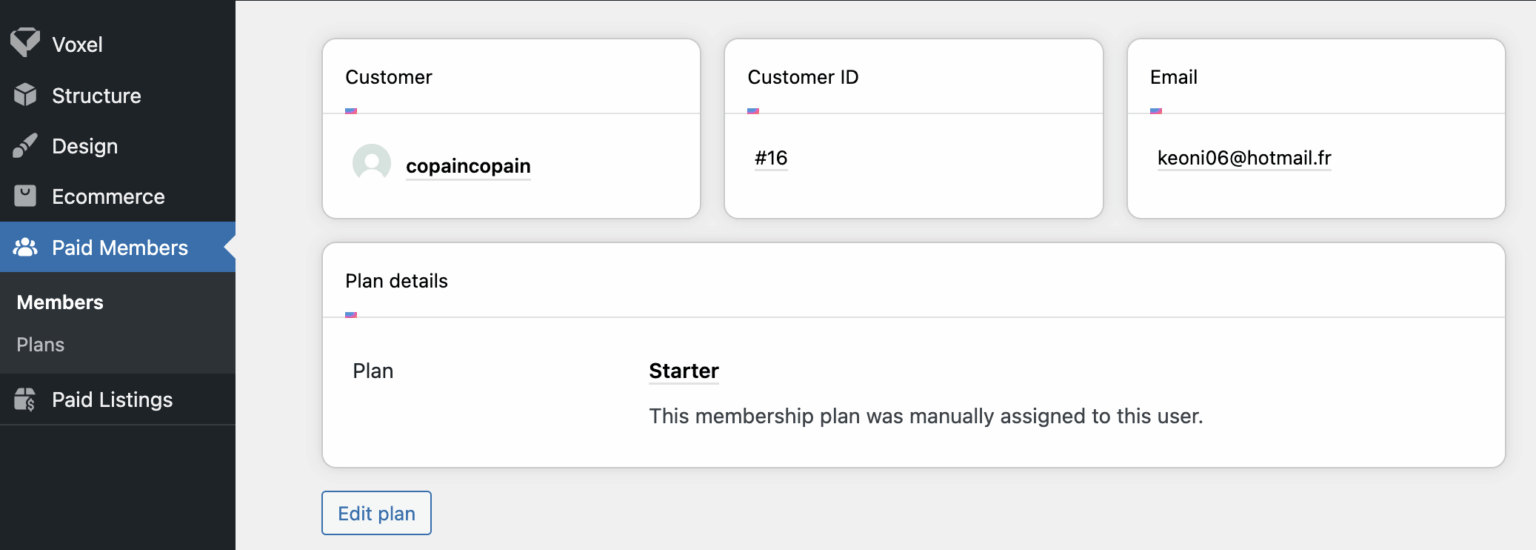Open the copaincopain customer profile link
Viewport: 1536px width, 550px height.
468,166
